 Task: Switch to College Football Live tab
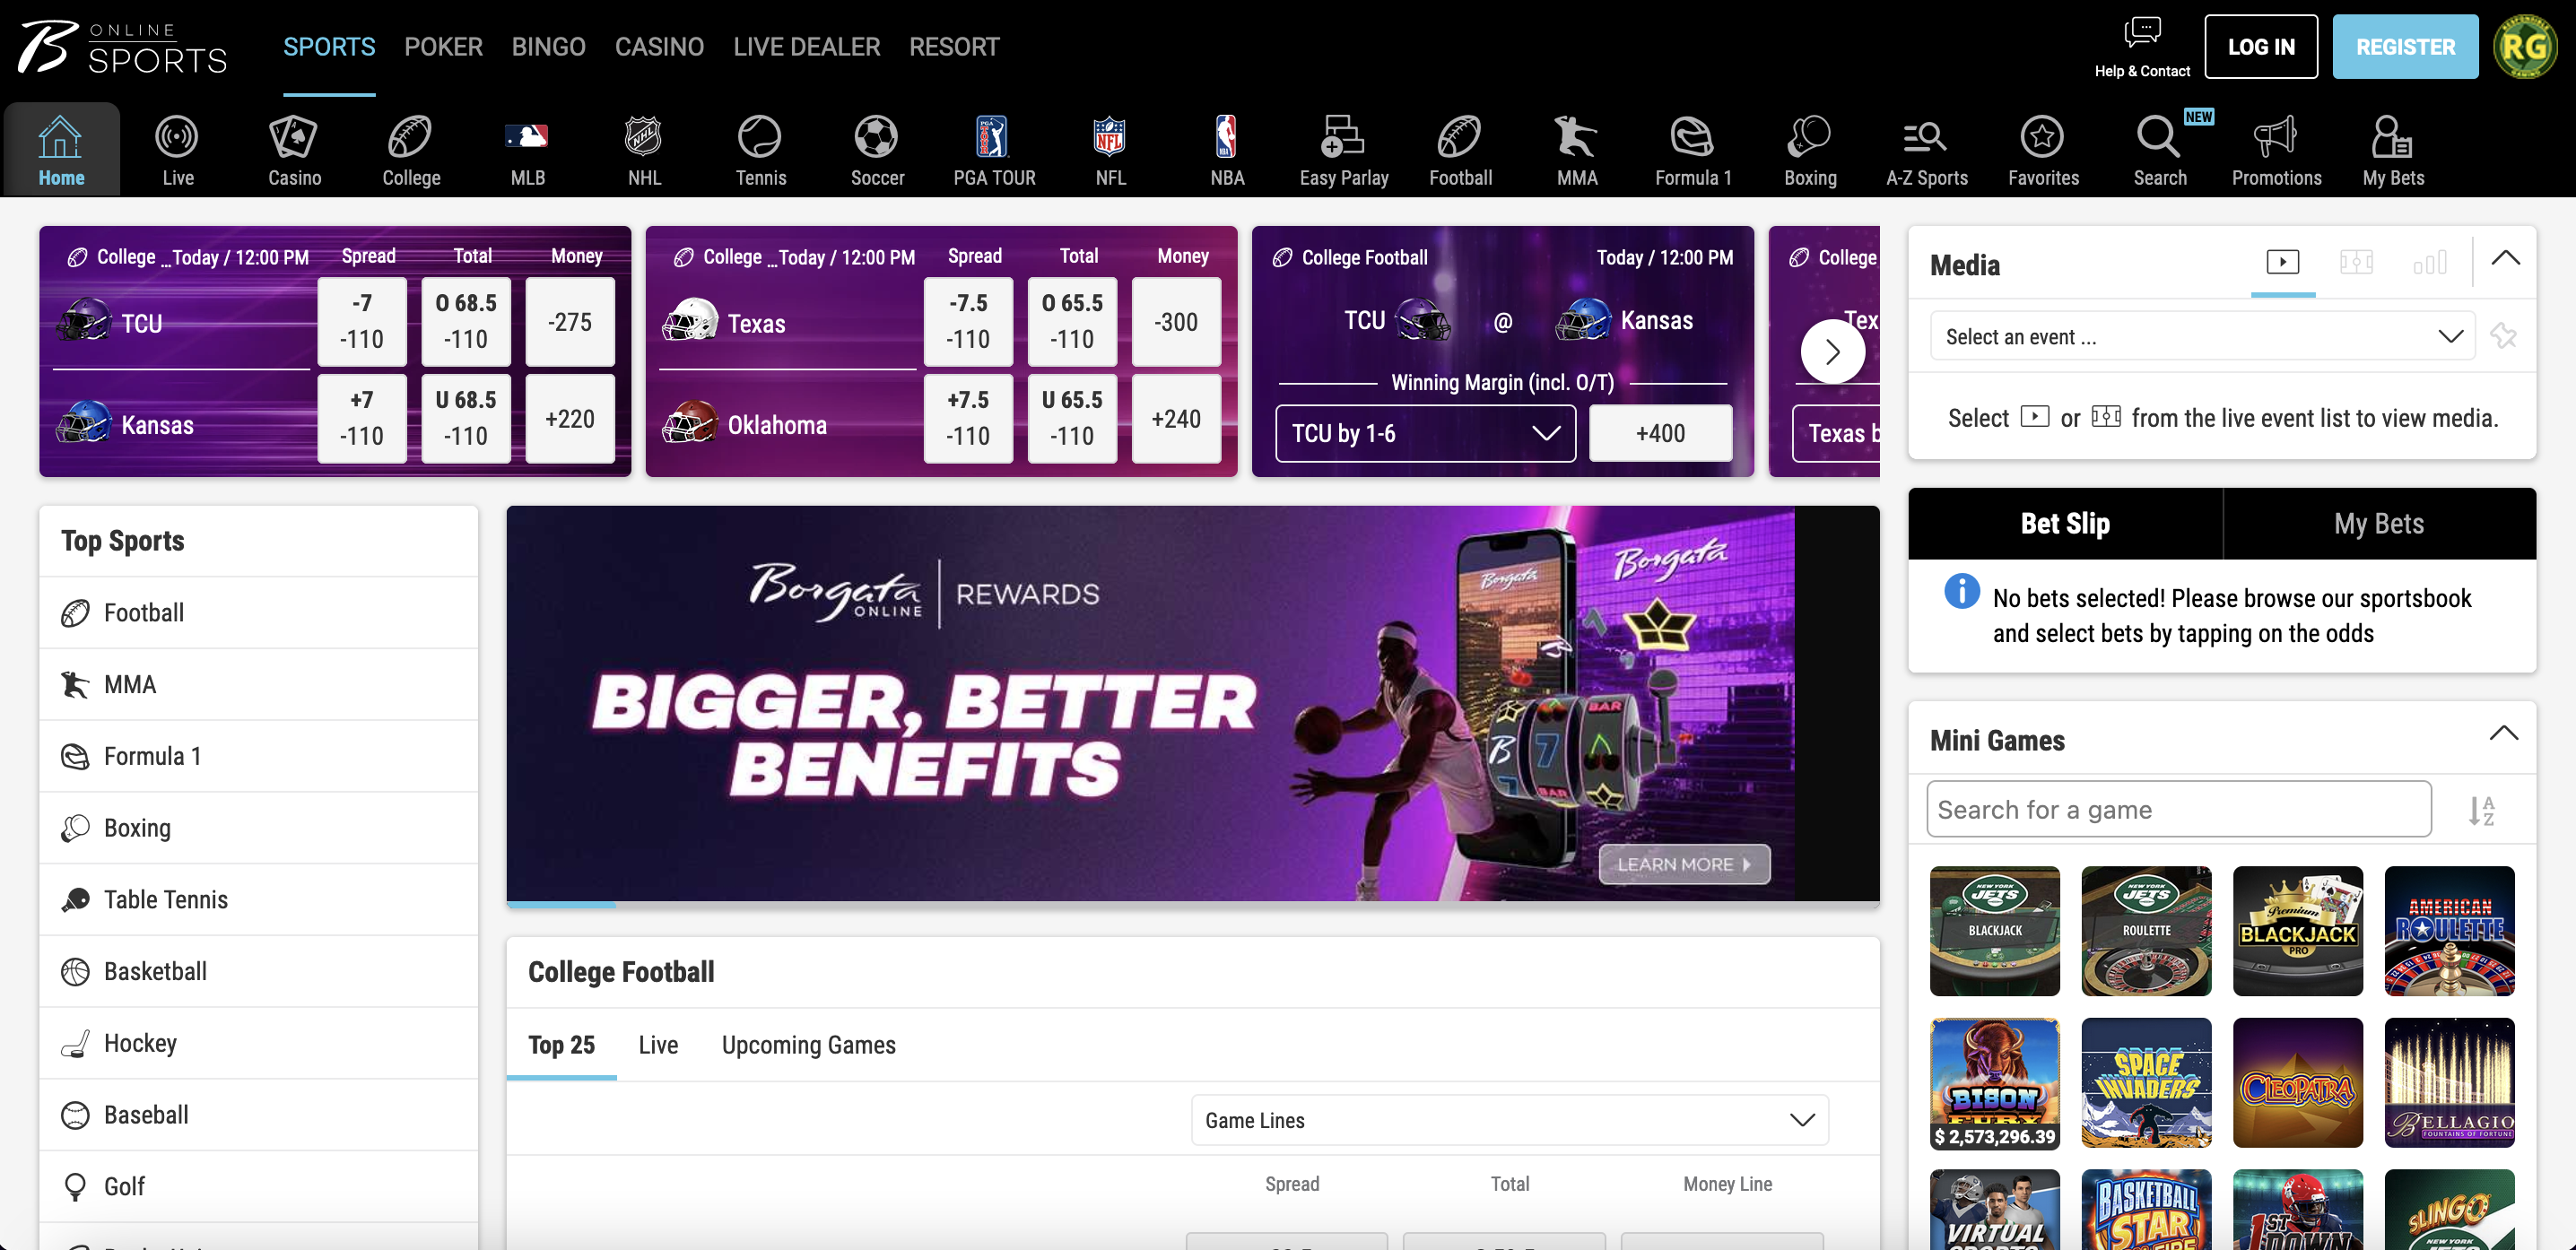click(658, 1045)
